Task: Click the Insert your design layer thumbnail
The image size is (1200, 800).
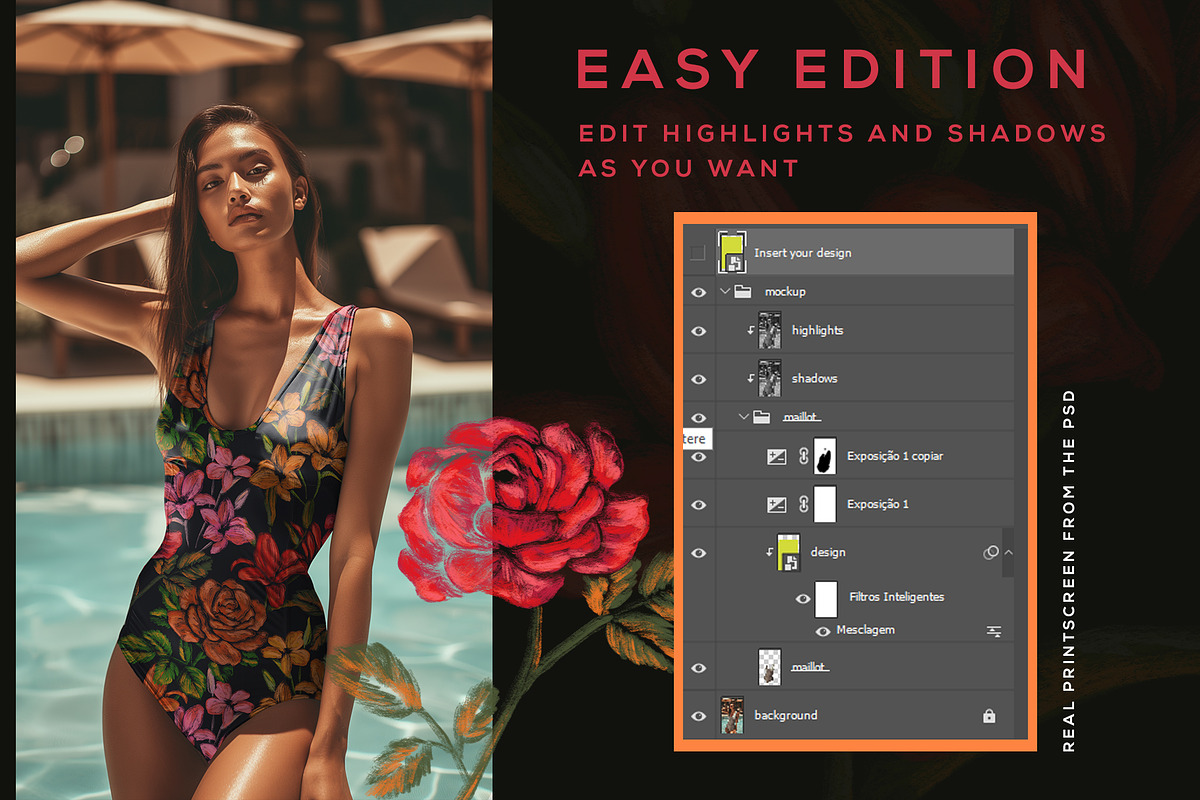Action: pos(732,253)
